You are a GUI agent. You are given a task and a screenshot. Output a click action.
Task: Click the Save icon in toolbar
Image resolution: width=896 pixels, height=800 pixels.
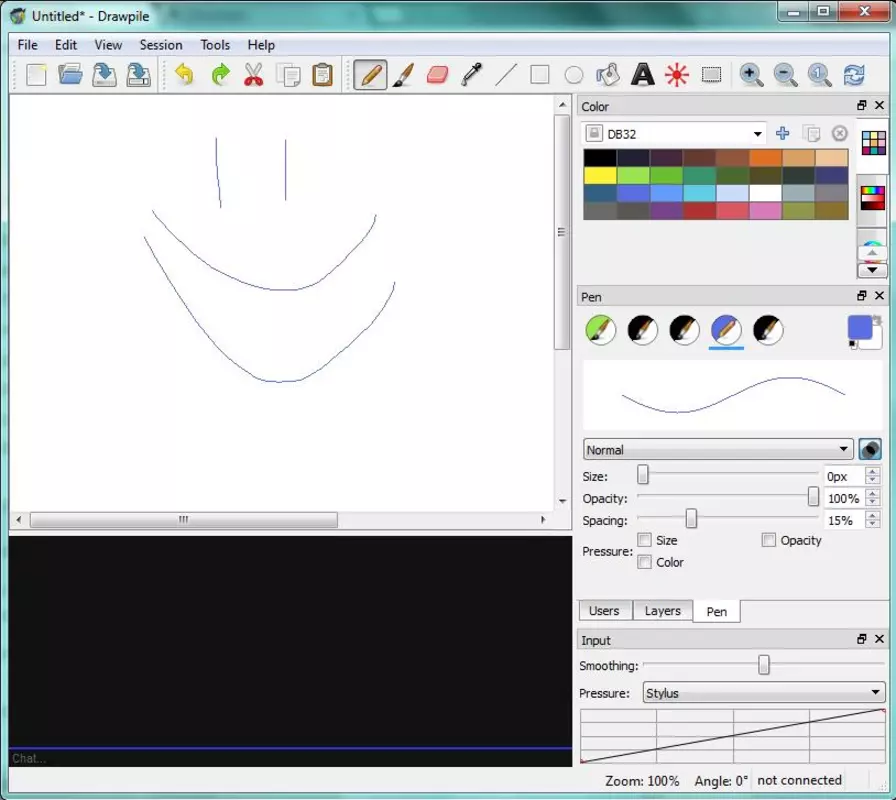104,75
